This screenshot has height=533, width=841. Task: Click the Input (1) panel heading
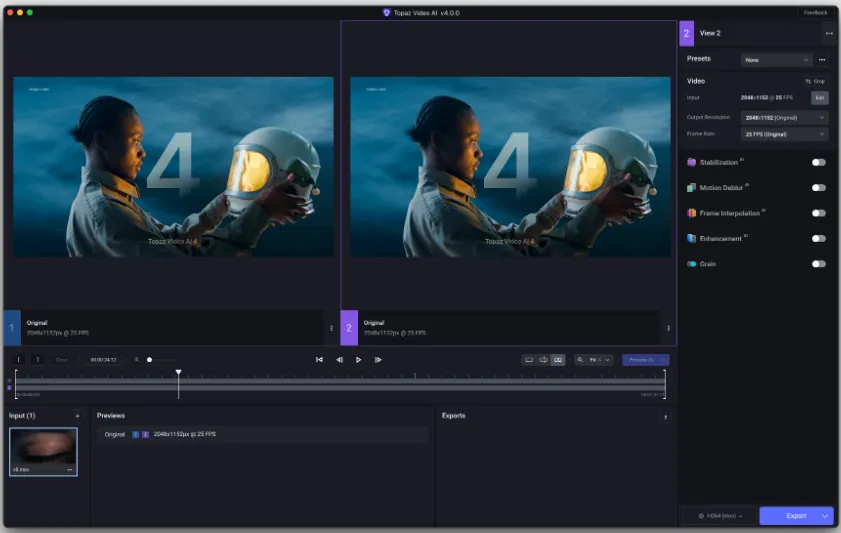[22, 416]
